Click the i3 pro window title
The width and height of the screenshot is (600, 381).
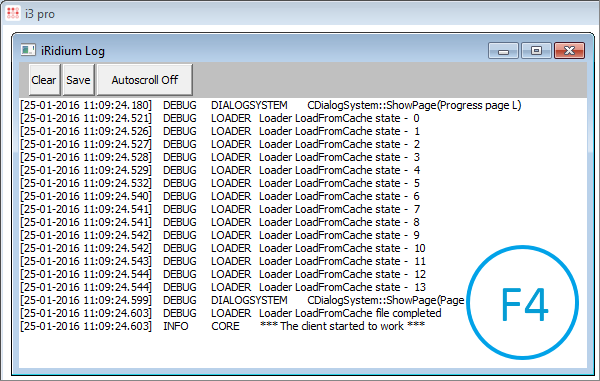click(40, 14)
